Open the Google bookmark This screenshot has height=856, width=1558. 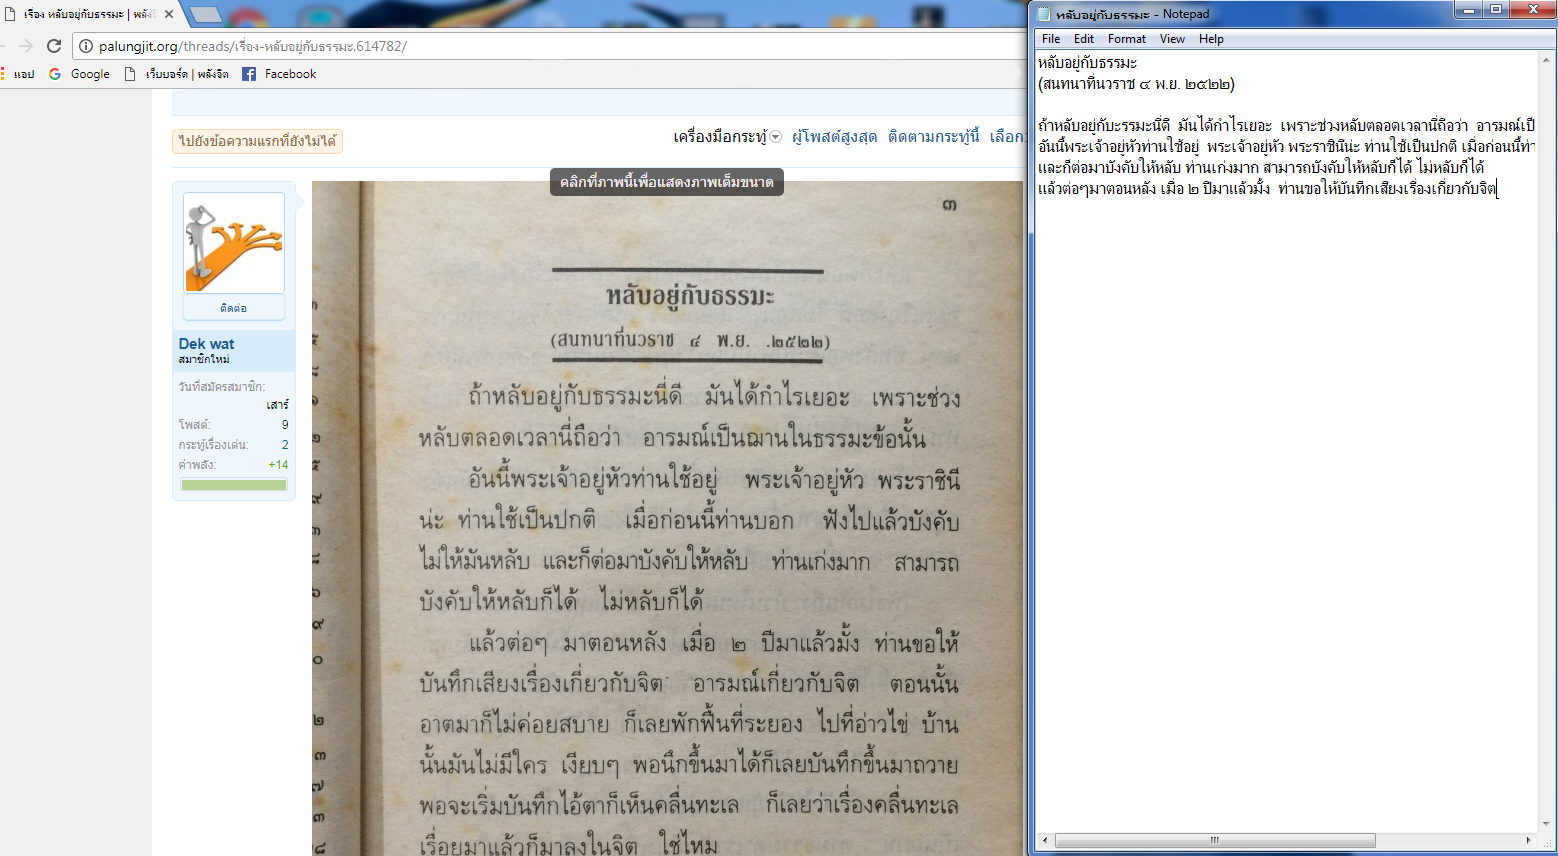79,74
